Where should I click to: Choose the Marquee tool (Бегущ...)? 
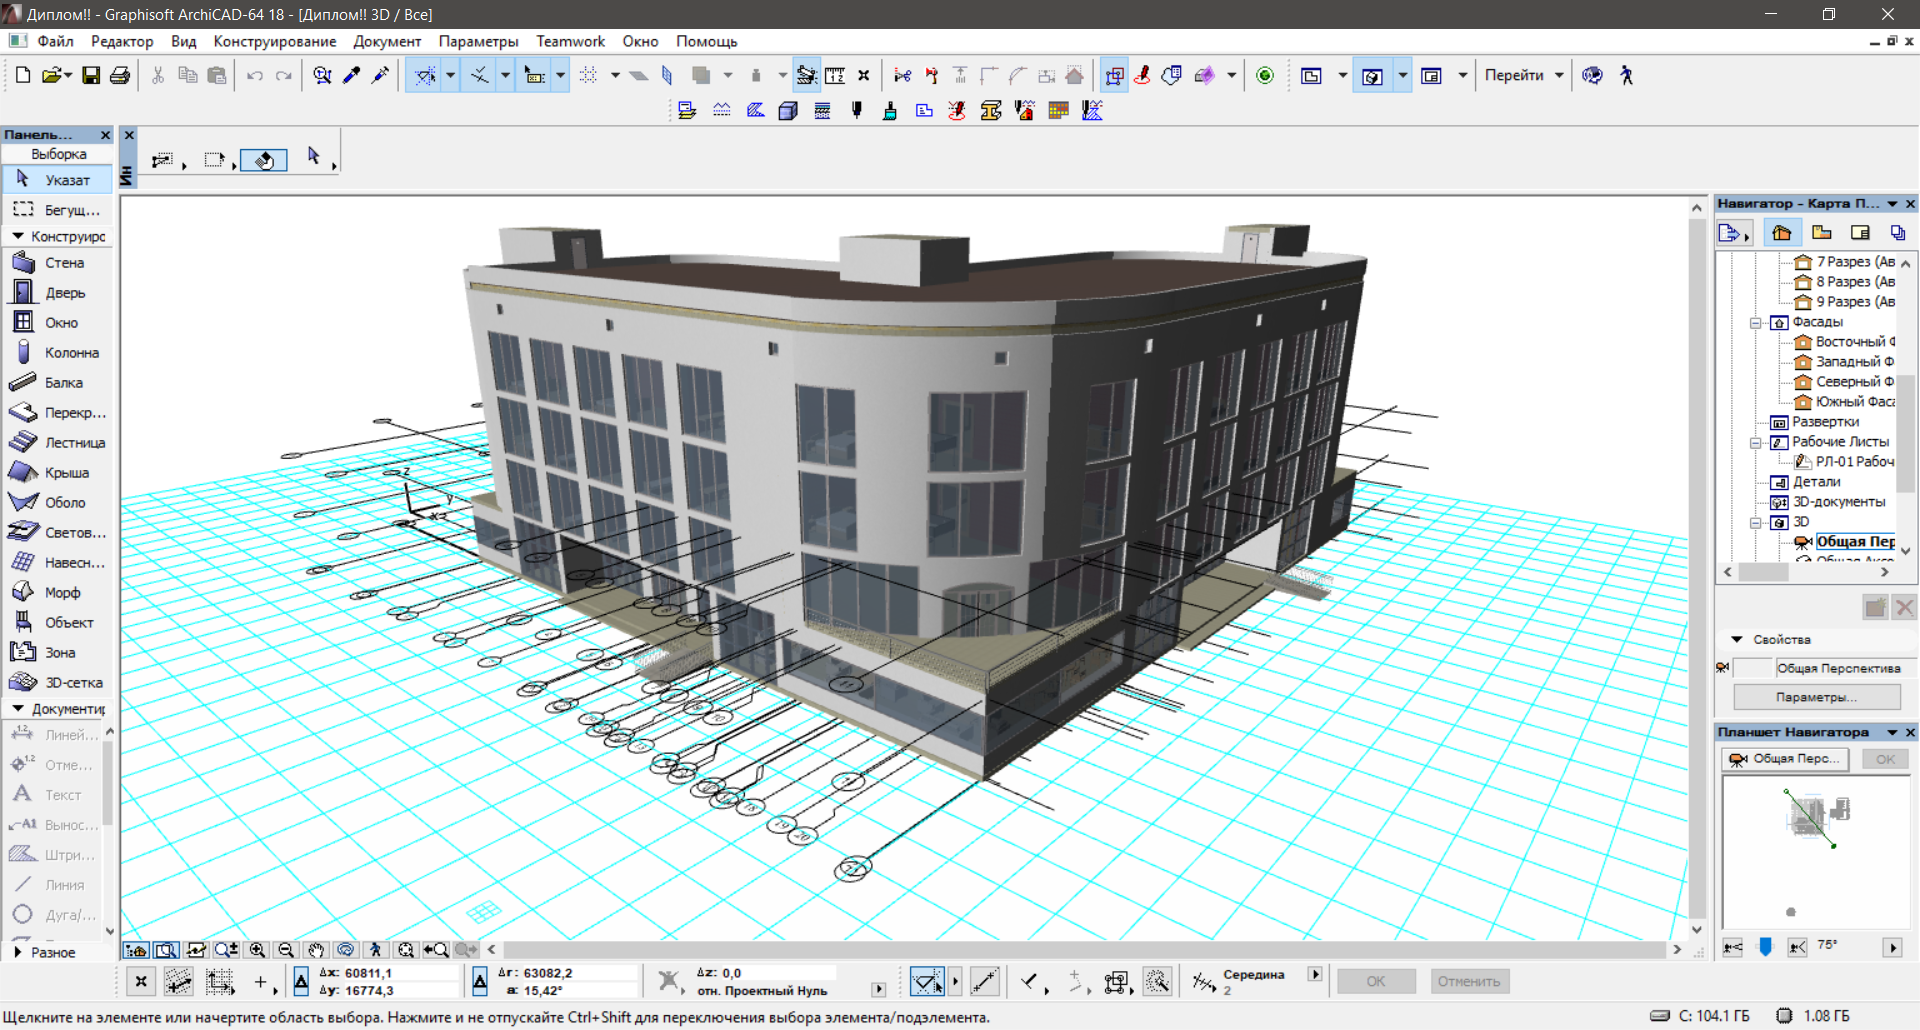point(58,210)
